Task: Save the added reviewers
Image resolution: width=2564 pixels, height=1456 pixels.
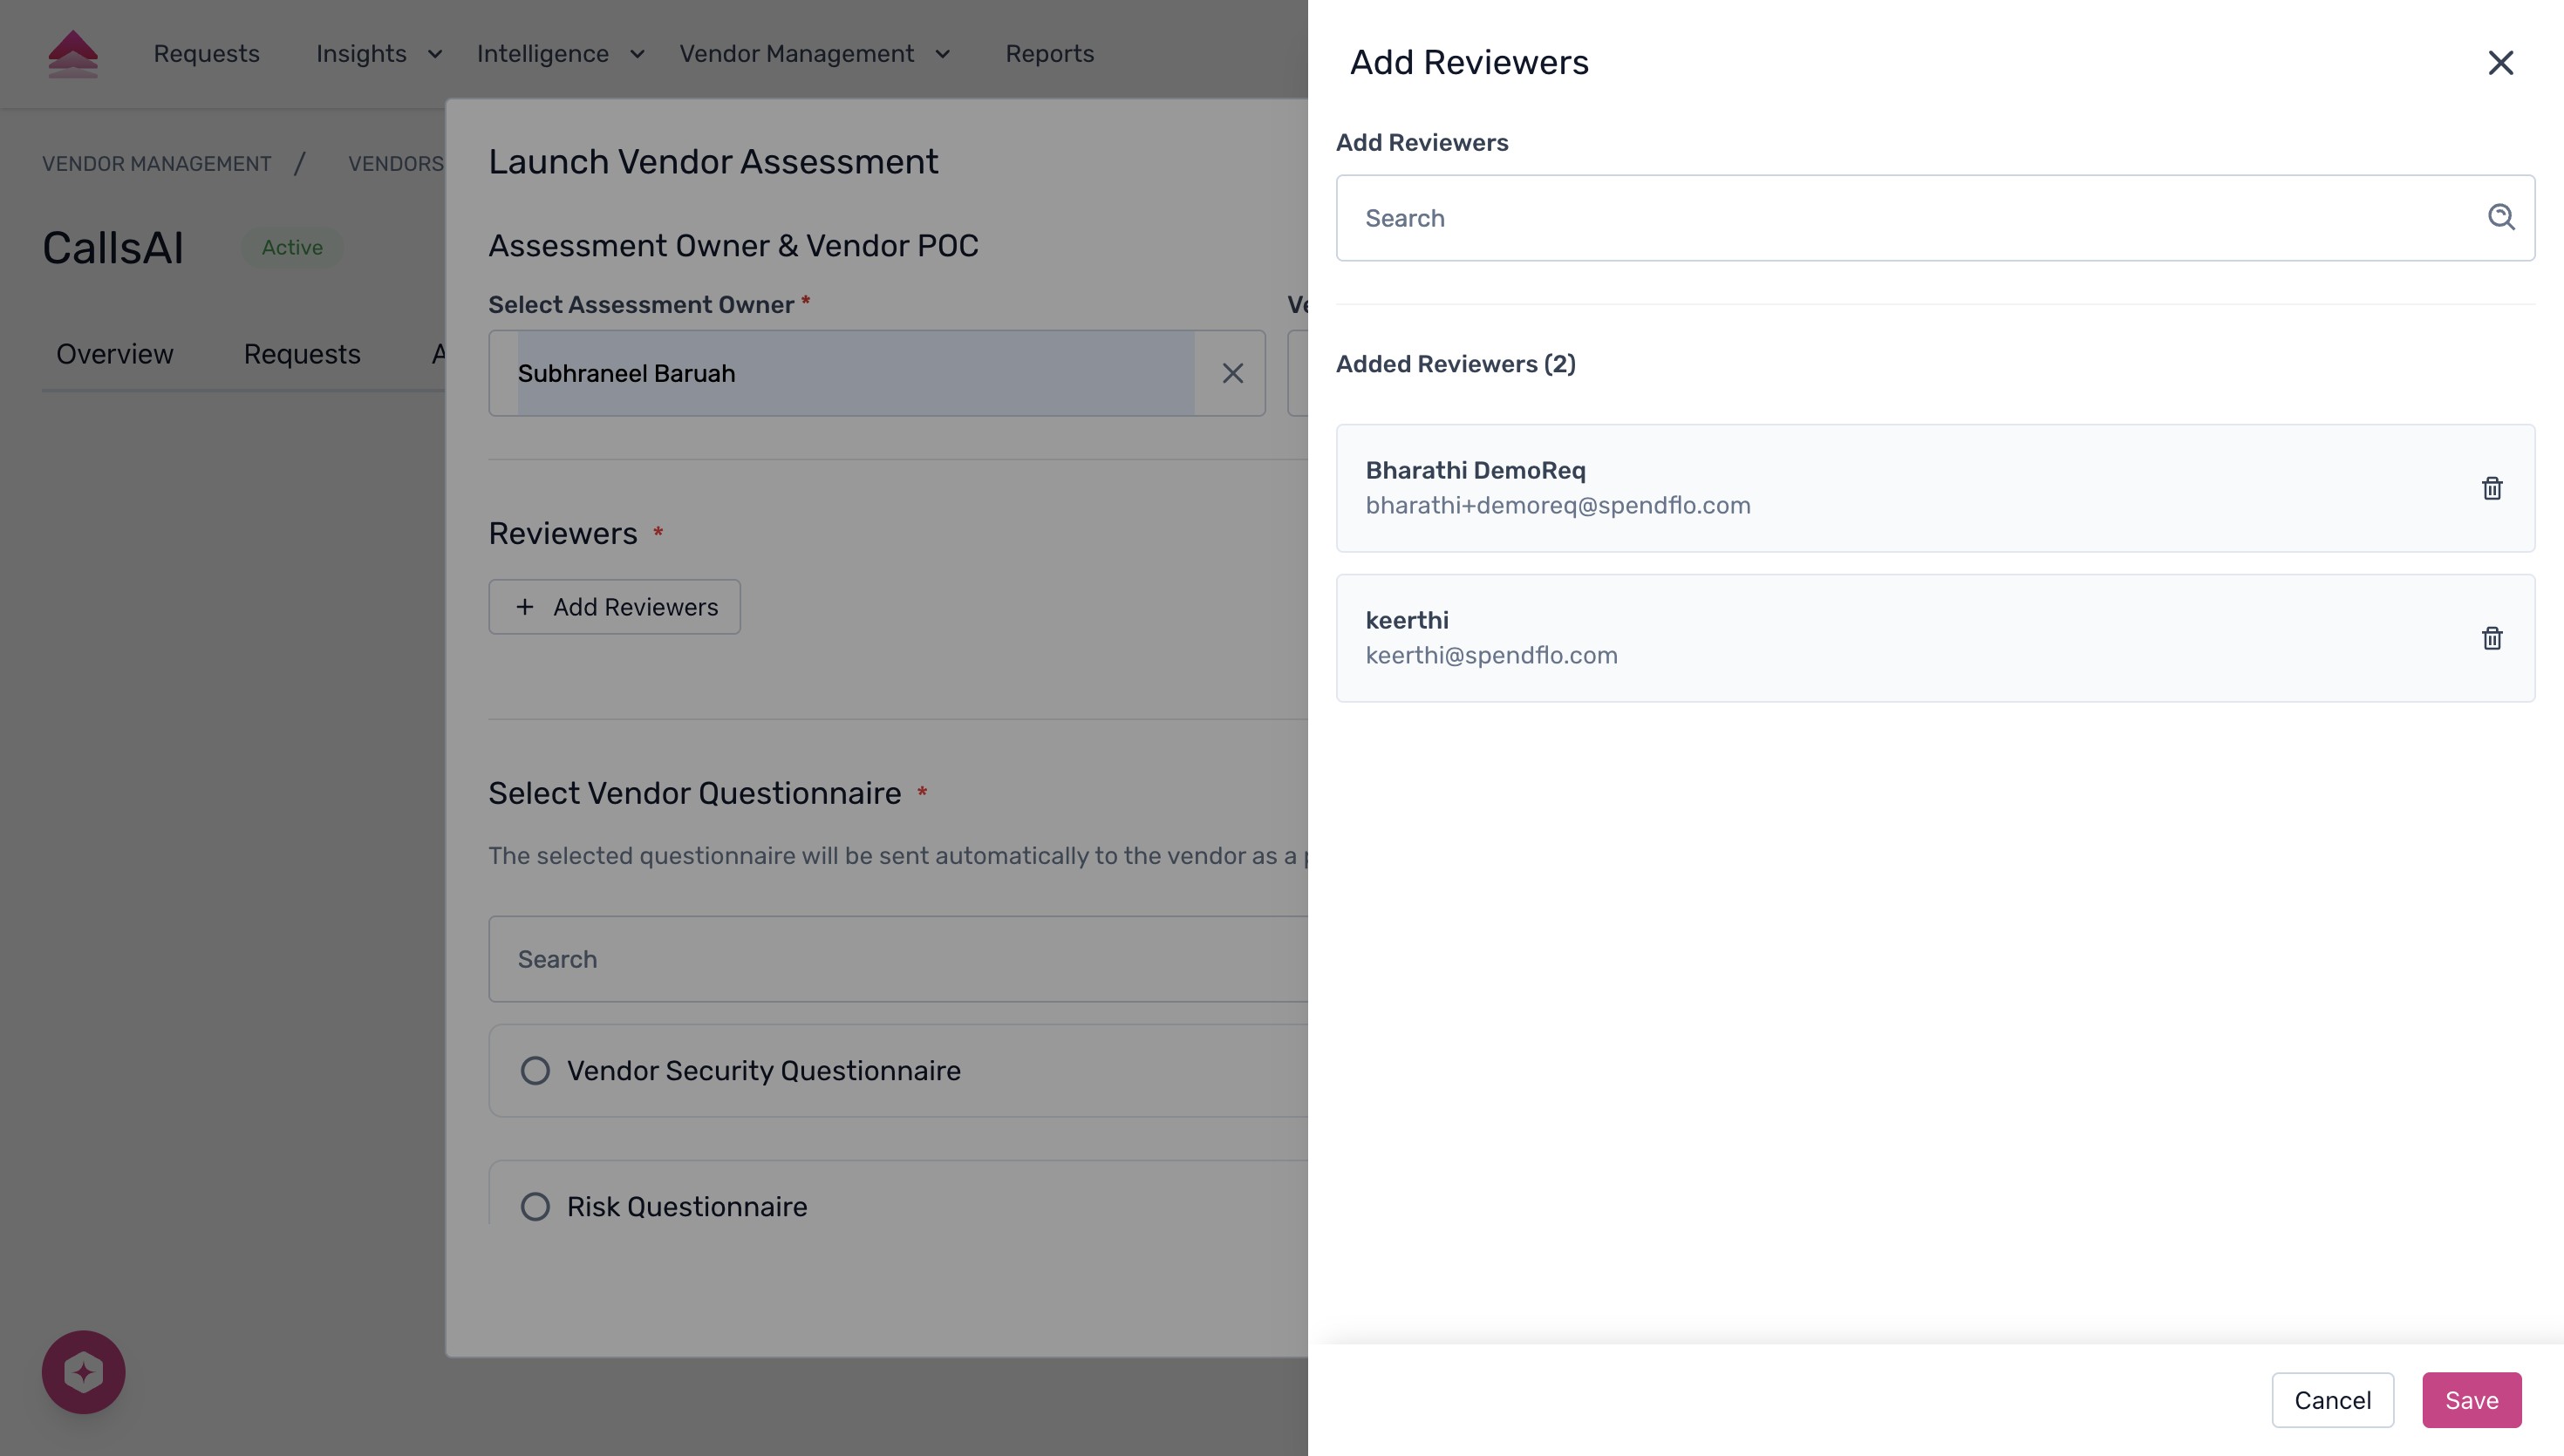Action: pos(2471,1400)
